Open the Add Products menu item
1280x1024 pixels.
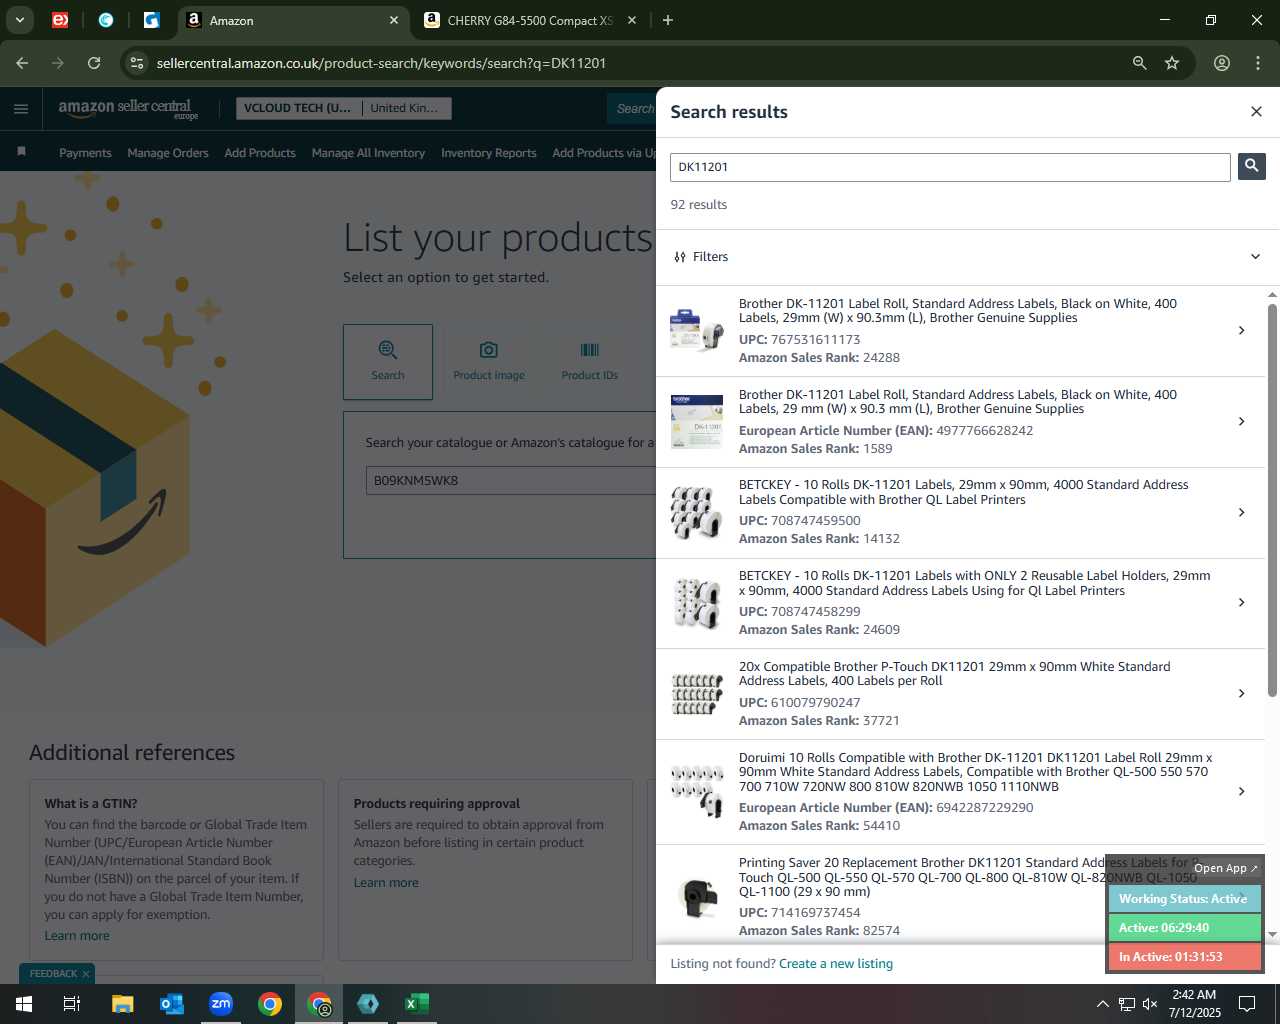click(x=260, y=153)
